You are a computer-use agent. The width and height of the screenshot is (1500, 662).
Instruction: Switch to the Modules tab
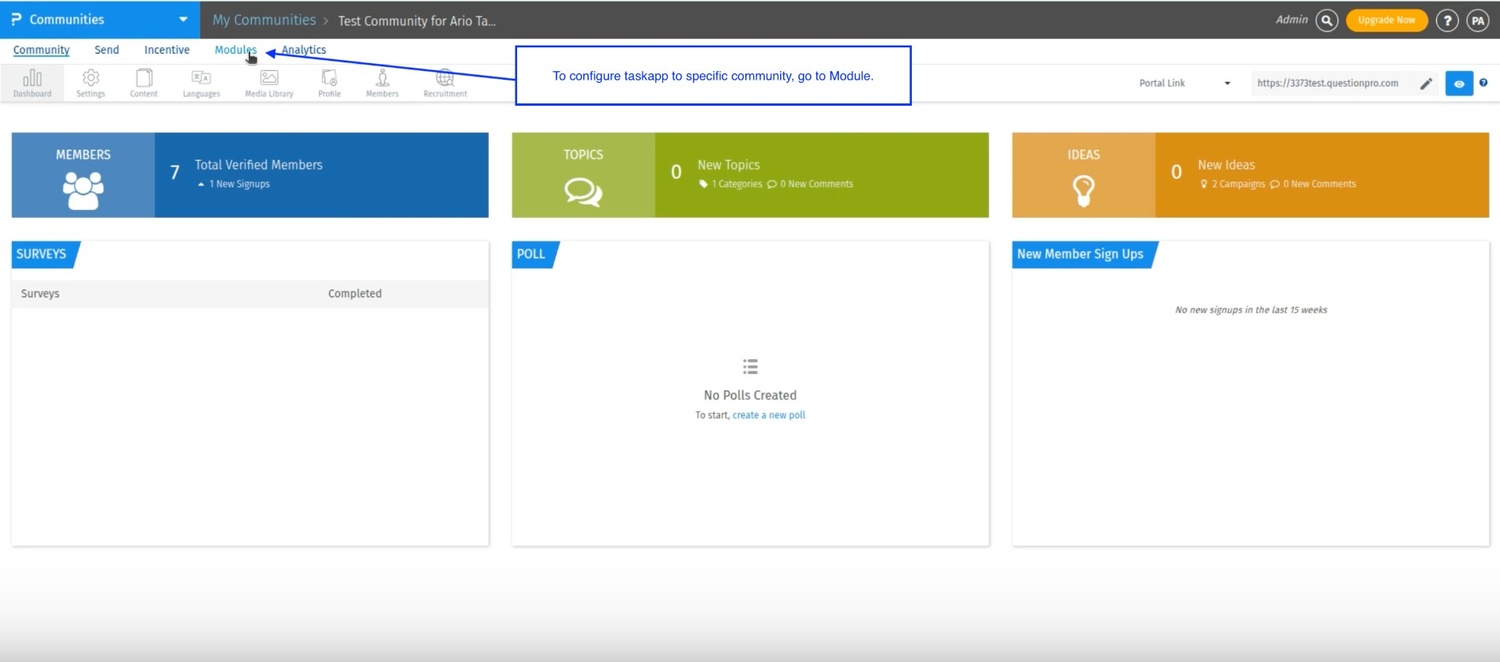point(236,50)
